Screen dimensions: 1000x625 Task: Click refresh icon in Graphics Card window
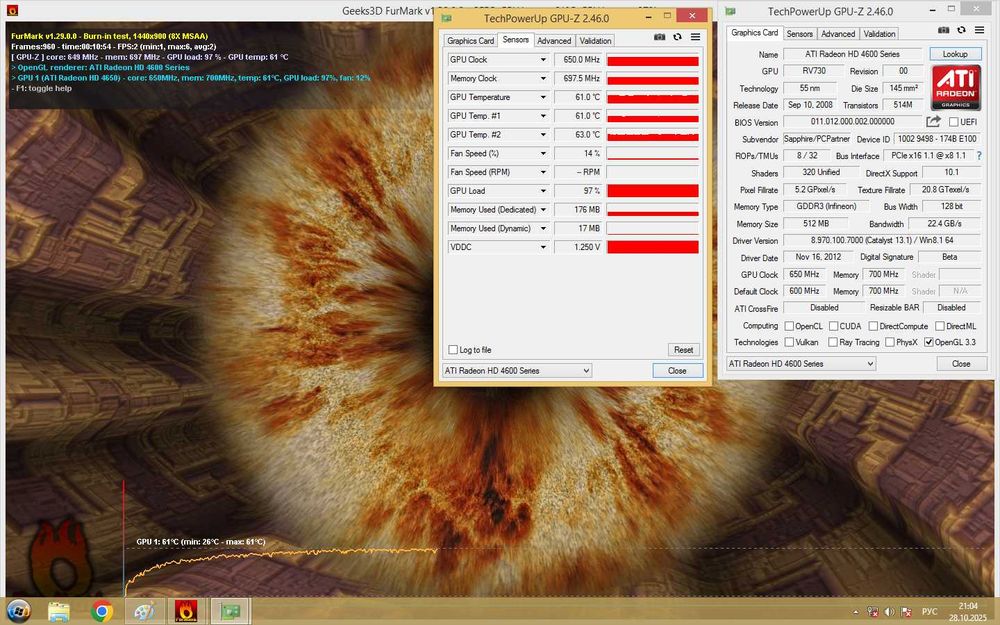[961, 30]
